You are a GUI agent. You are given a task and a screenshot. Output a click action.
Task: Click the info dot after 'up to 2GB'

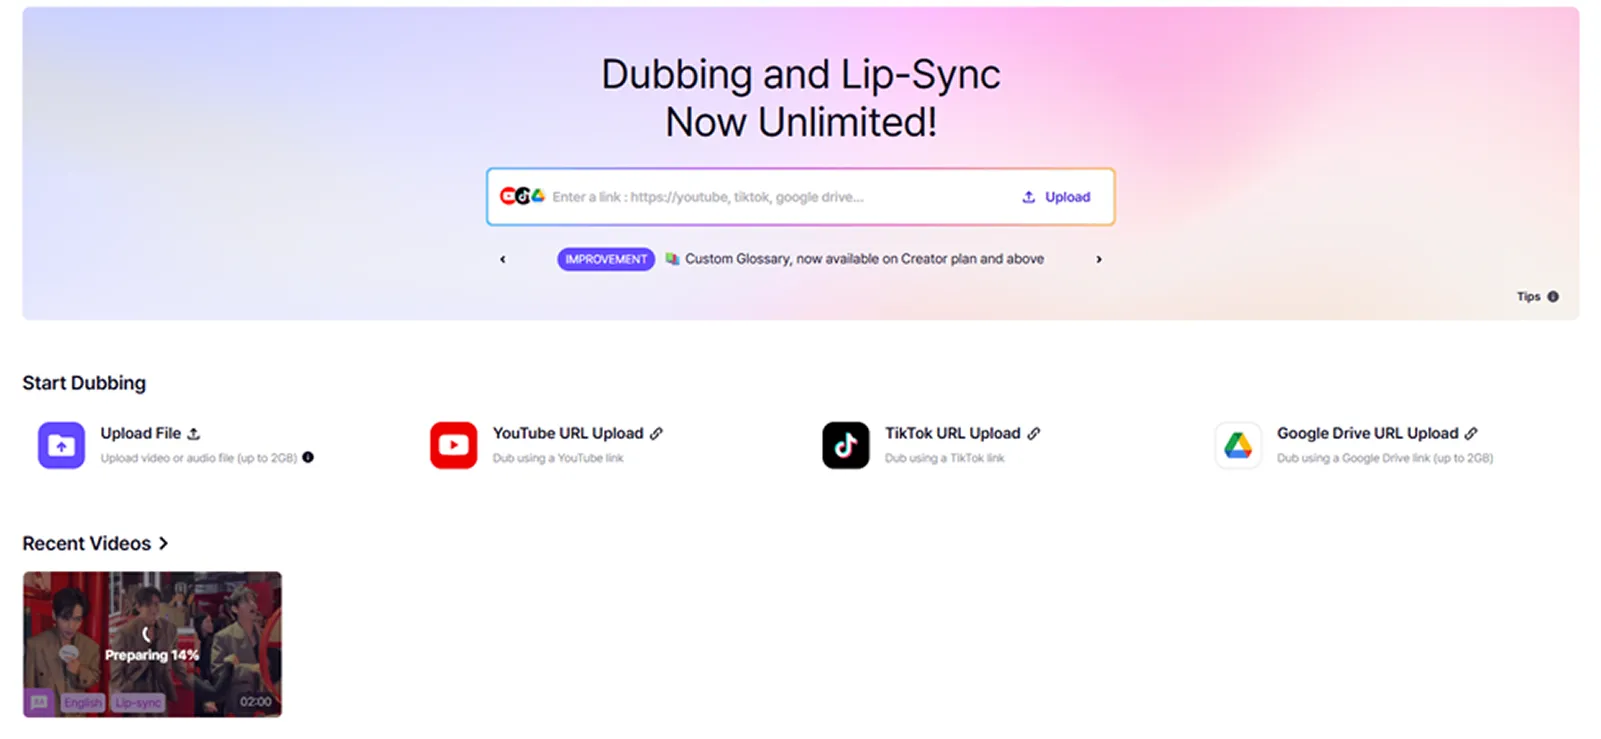pyautogui.click(x=308, y=457)
